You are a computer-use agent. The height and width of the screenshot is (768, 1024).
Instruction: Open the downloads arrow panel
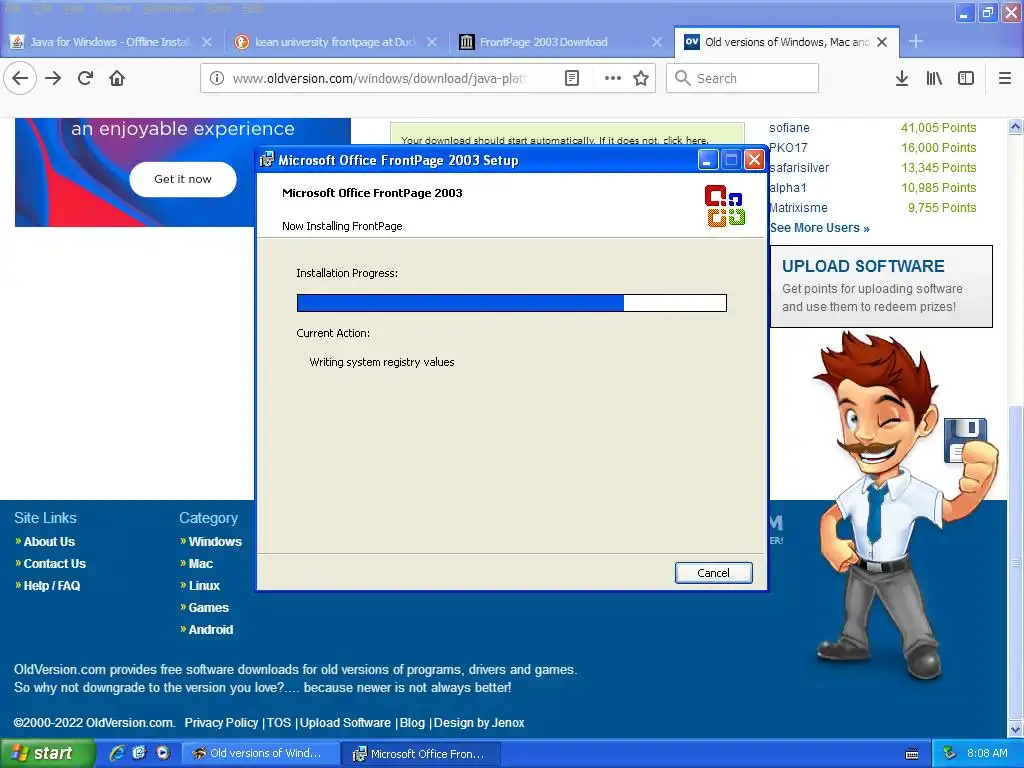pos(902,78)
